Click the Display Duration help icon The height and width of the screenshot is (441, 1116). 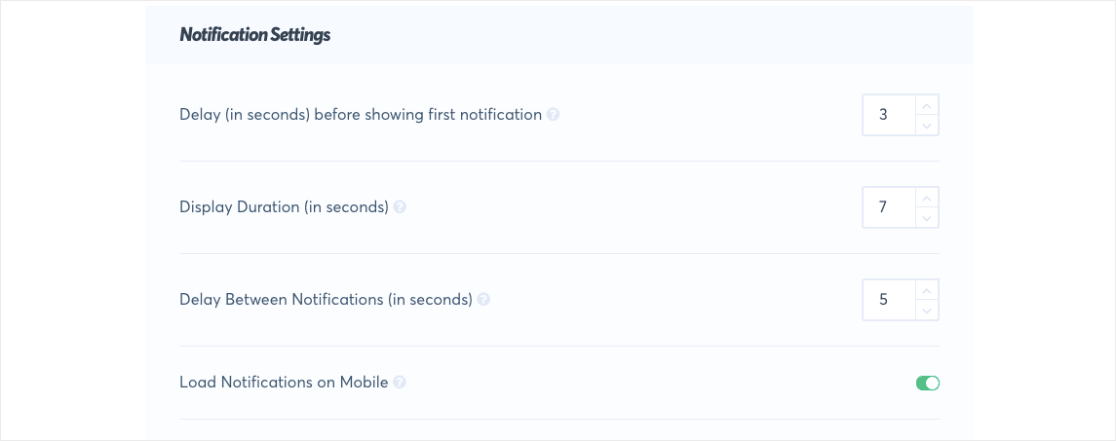click(x=400, y=208)
